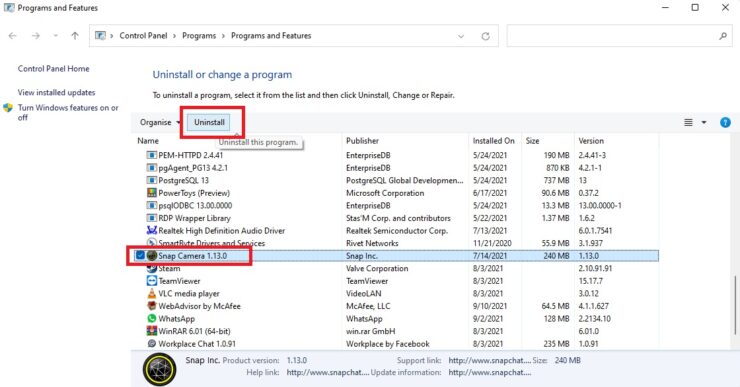
Task: Click the VLC media player cone icon
Action: (151, 293)
